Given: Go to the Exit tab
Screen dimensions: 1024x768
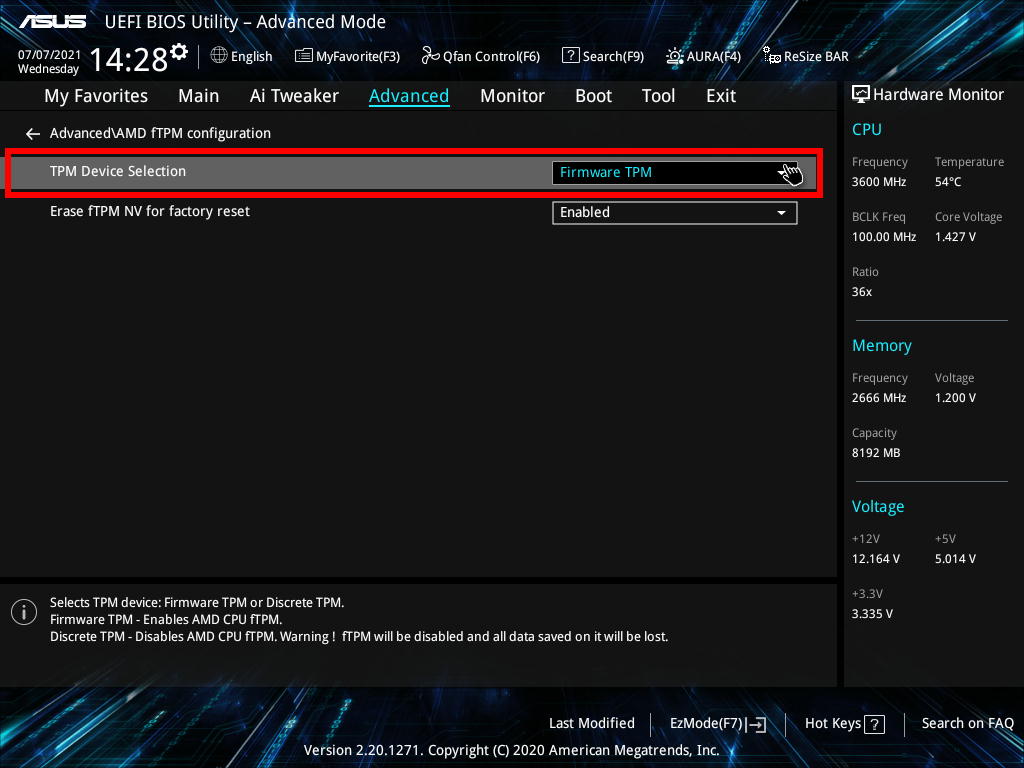Looking at the screenshot, I should pos(721,96).
